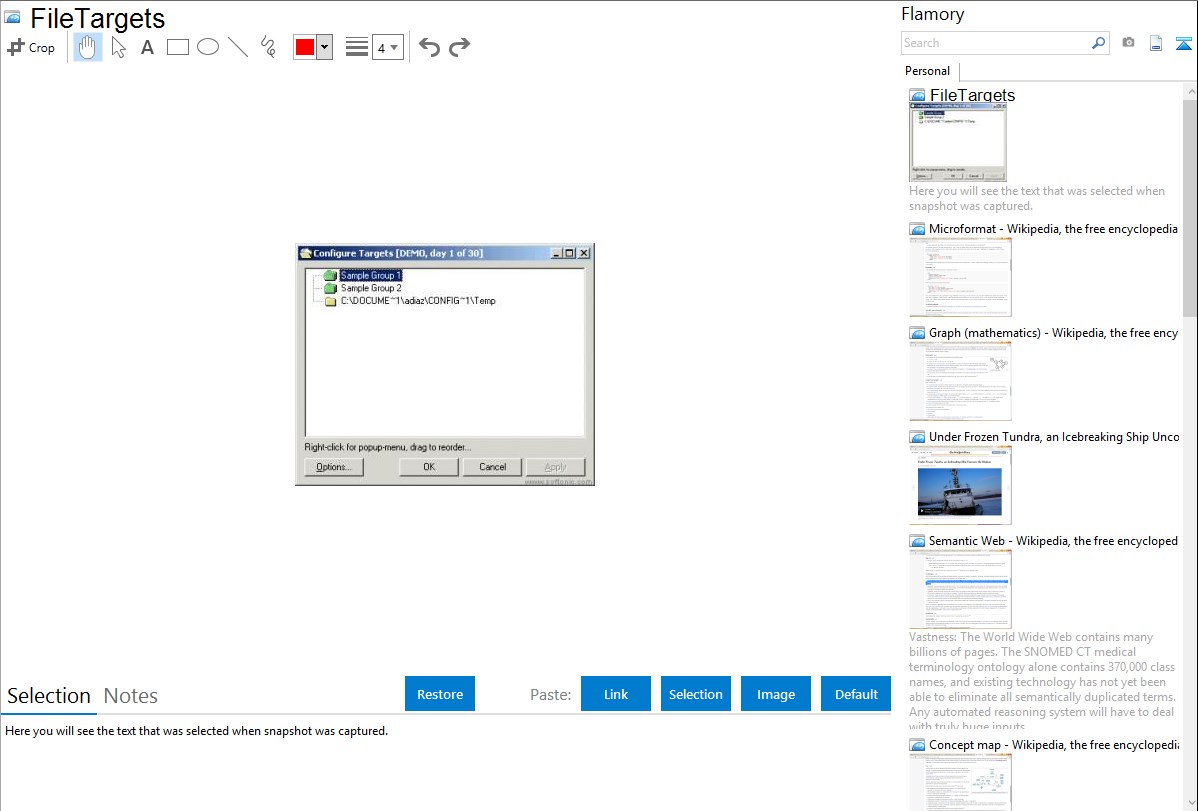This screenshot has width=1198, height=811.
Task: Click the icon beside Graph (mathematics) entry
Action: [917, 333]
